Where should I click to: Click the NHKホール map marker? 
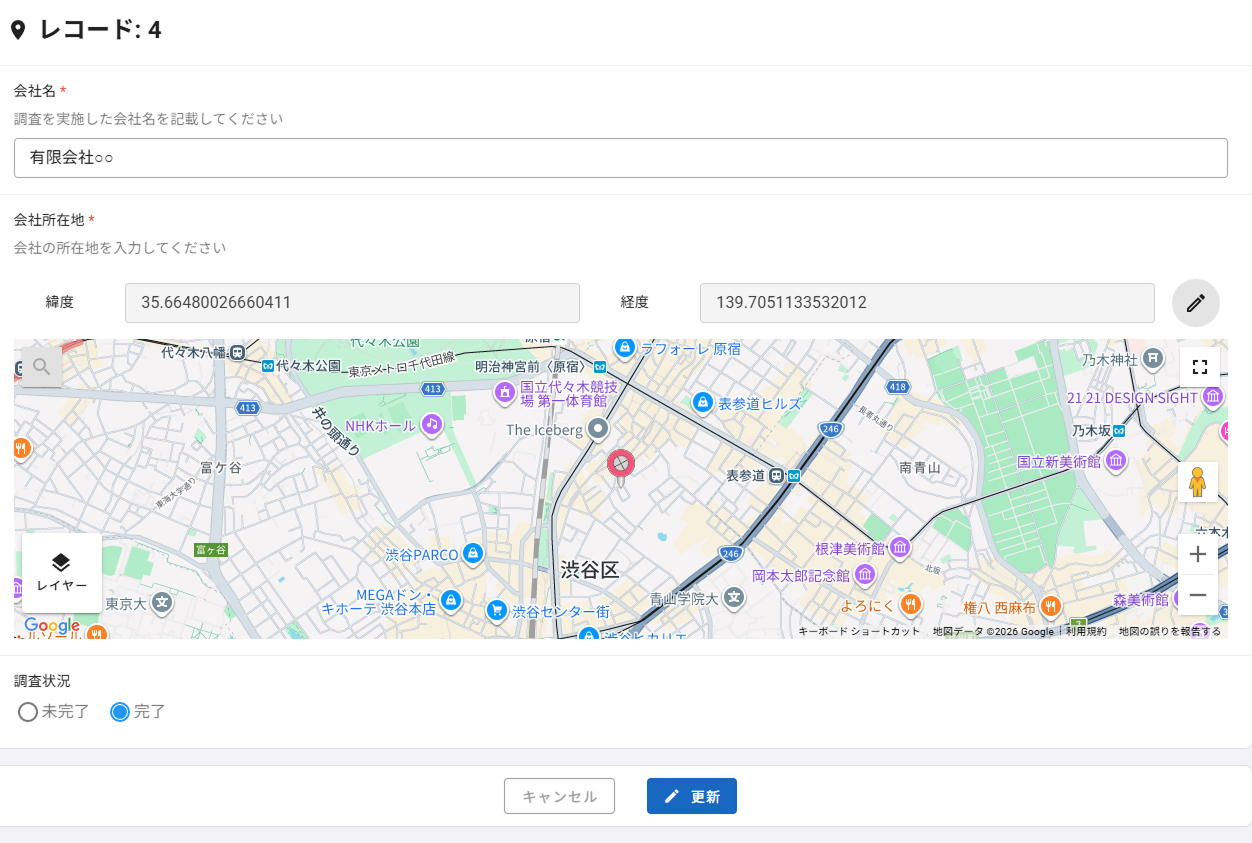click(x=431, y=425)
